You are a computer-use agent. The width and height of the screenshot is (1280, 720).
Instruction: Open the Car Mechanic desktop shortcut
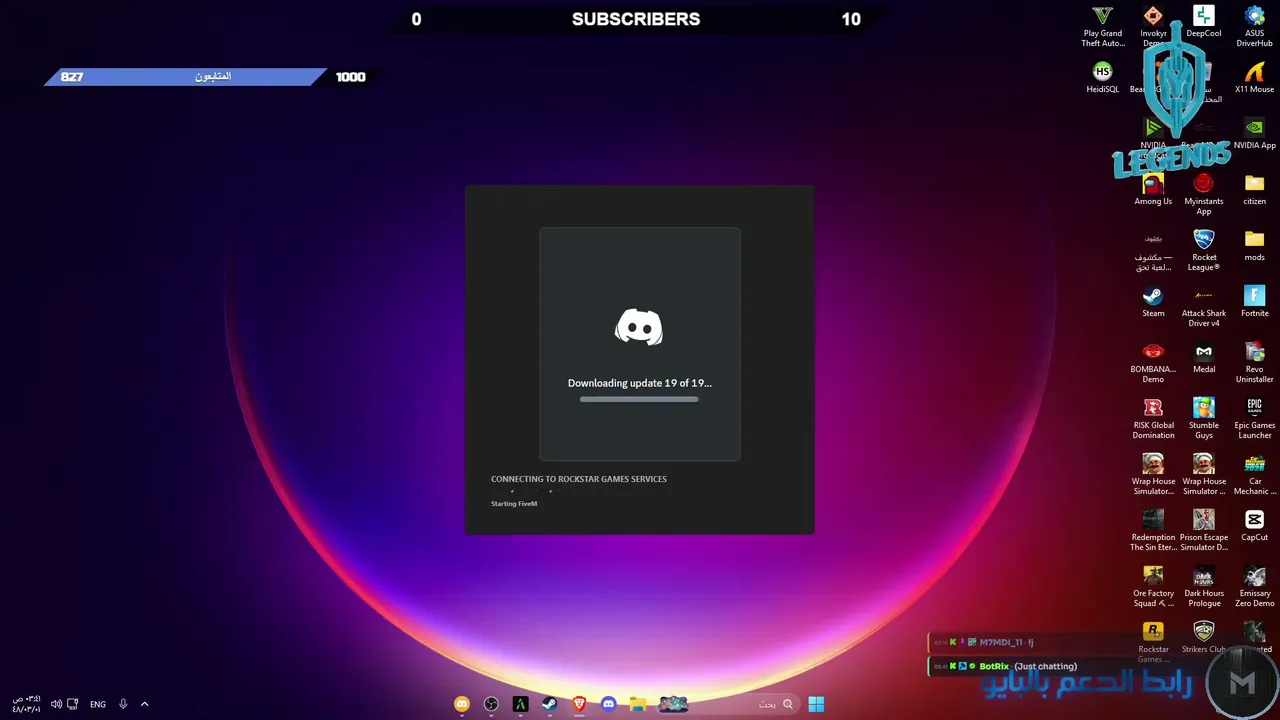pyautogui.click(x=1254, y=474)
